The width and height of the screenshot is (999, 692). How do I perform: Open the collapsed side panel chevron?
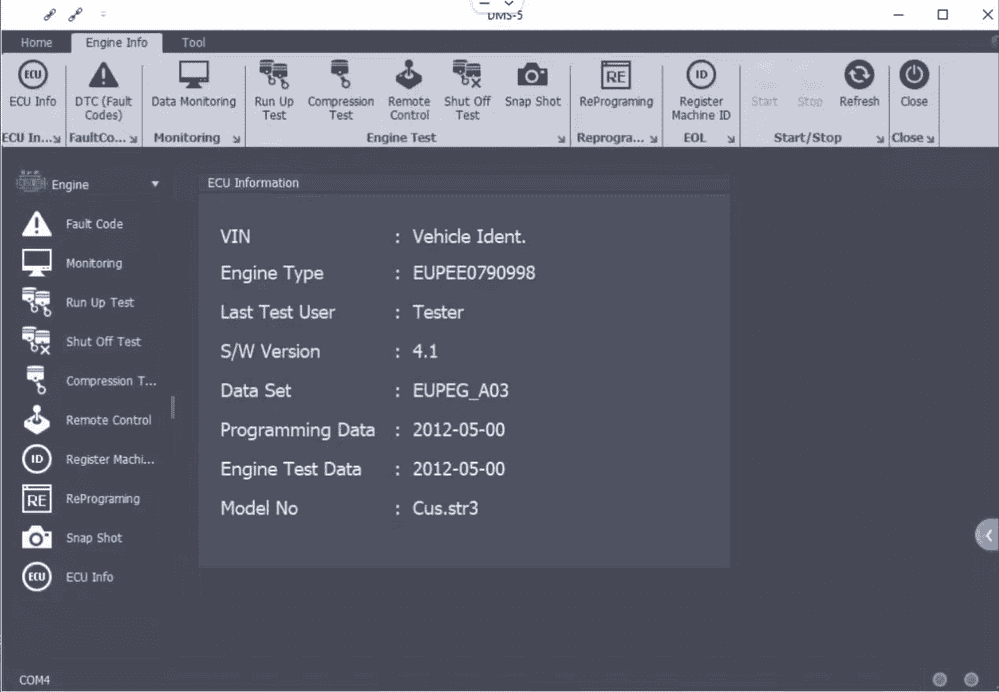[x=988, y=535]
